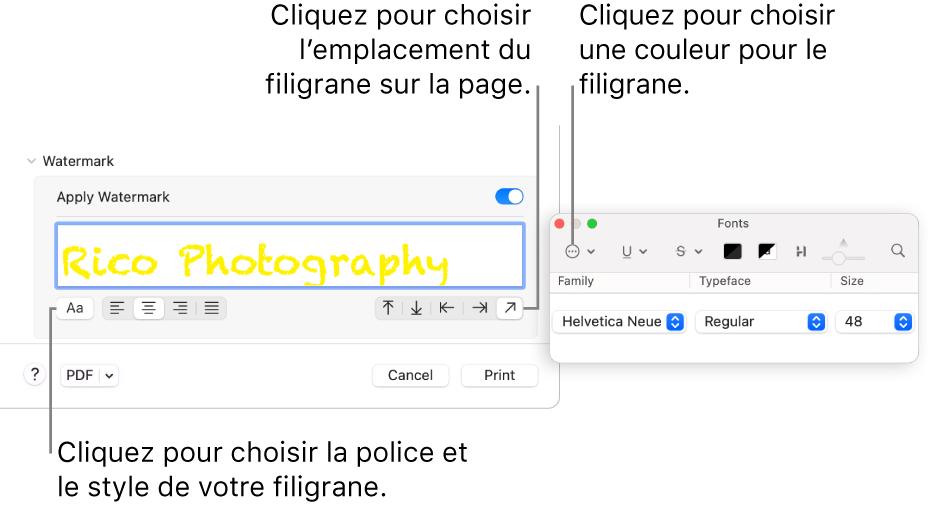Position watermark at left edge
Screen dimensions: 931x508
(446, 308)
